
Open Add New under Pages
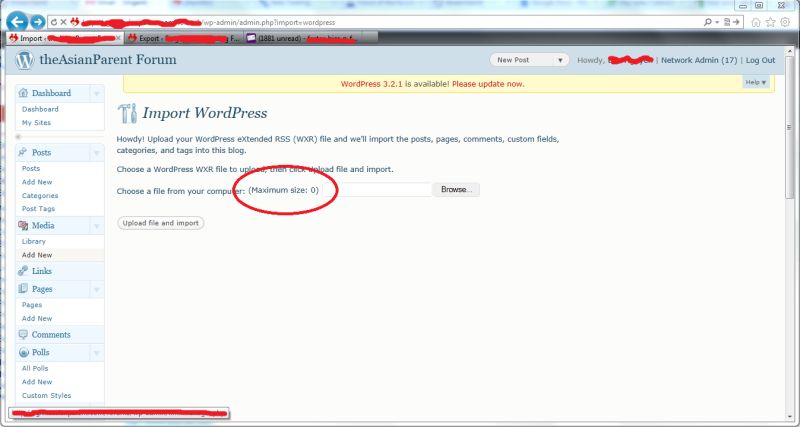tap(37, 318)
